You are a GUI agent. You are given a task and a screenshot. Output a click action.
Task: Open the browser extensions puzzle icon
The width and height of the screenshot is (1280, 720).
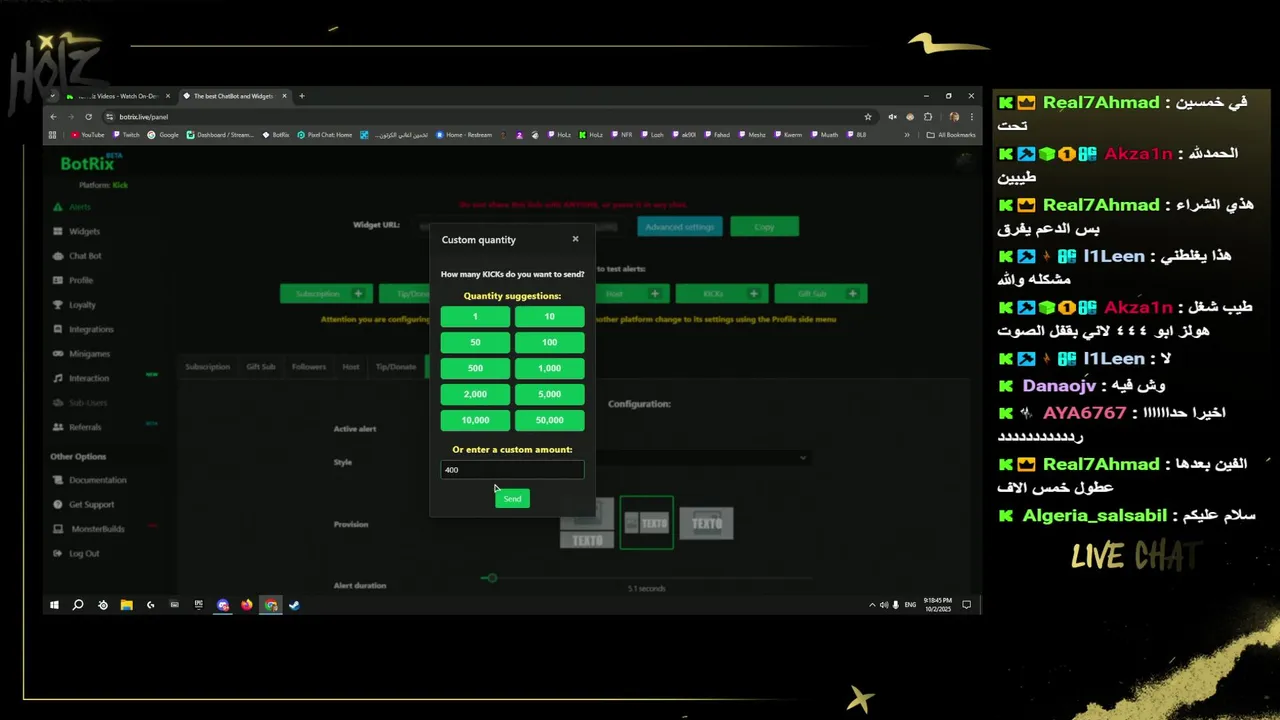coord(928,117)
